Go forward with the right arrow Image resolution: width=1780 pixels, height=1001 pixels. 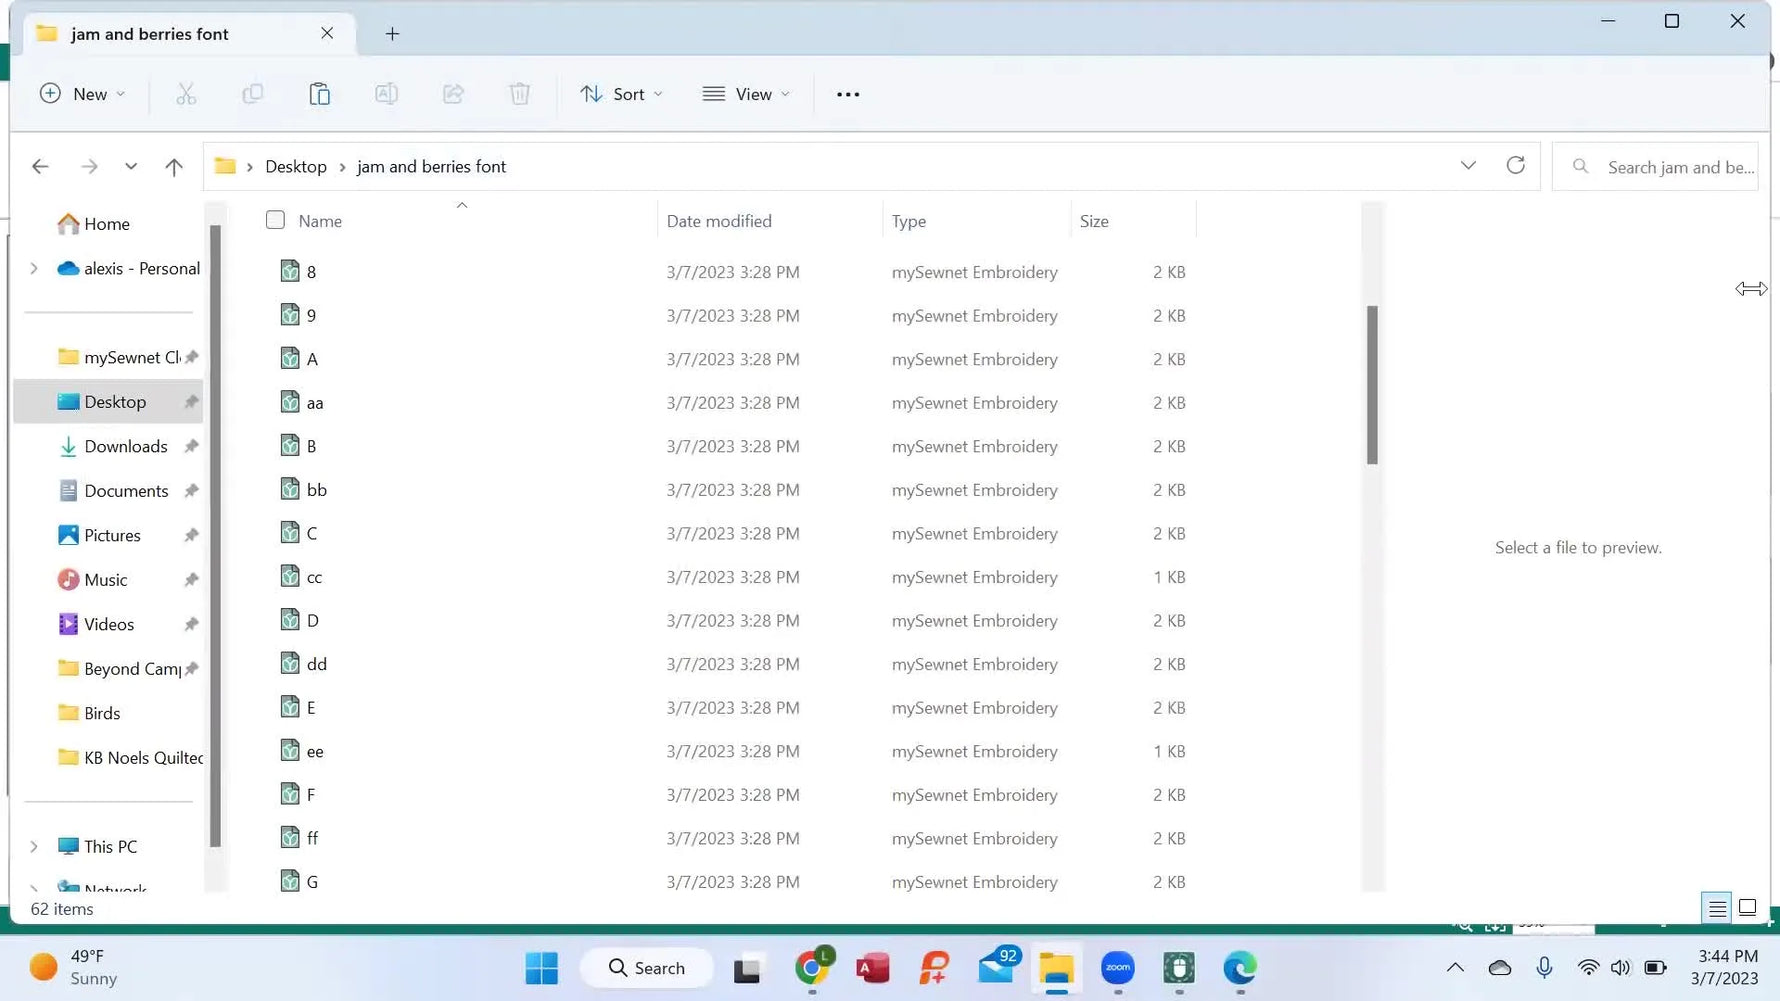click(89, 166)
